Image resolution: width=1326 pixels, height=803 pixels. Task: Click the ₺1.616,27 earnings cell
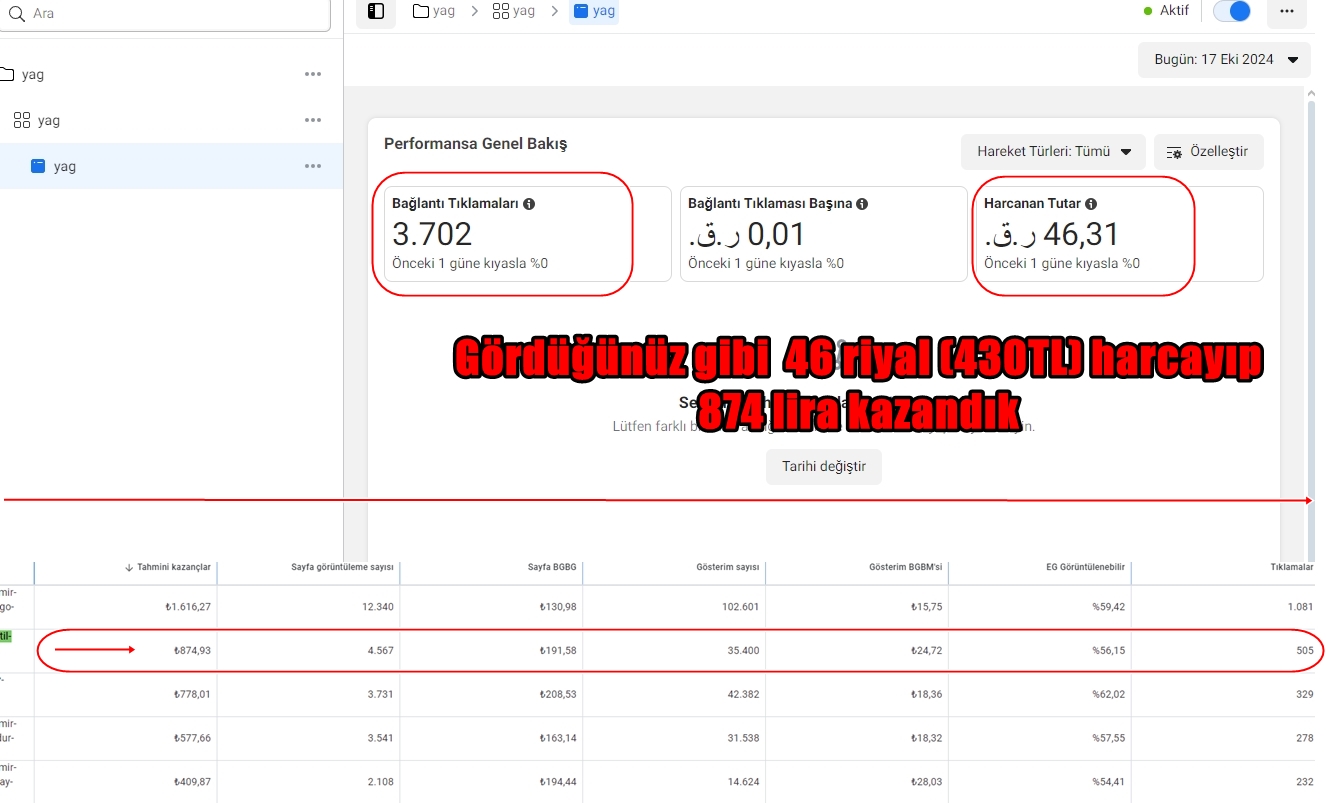click(187, 607)
